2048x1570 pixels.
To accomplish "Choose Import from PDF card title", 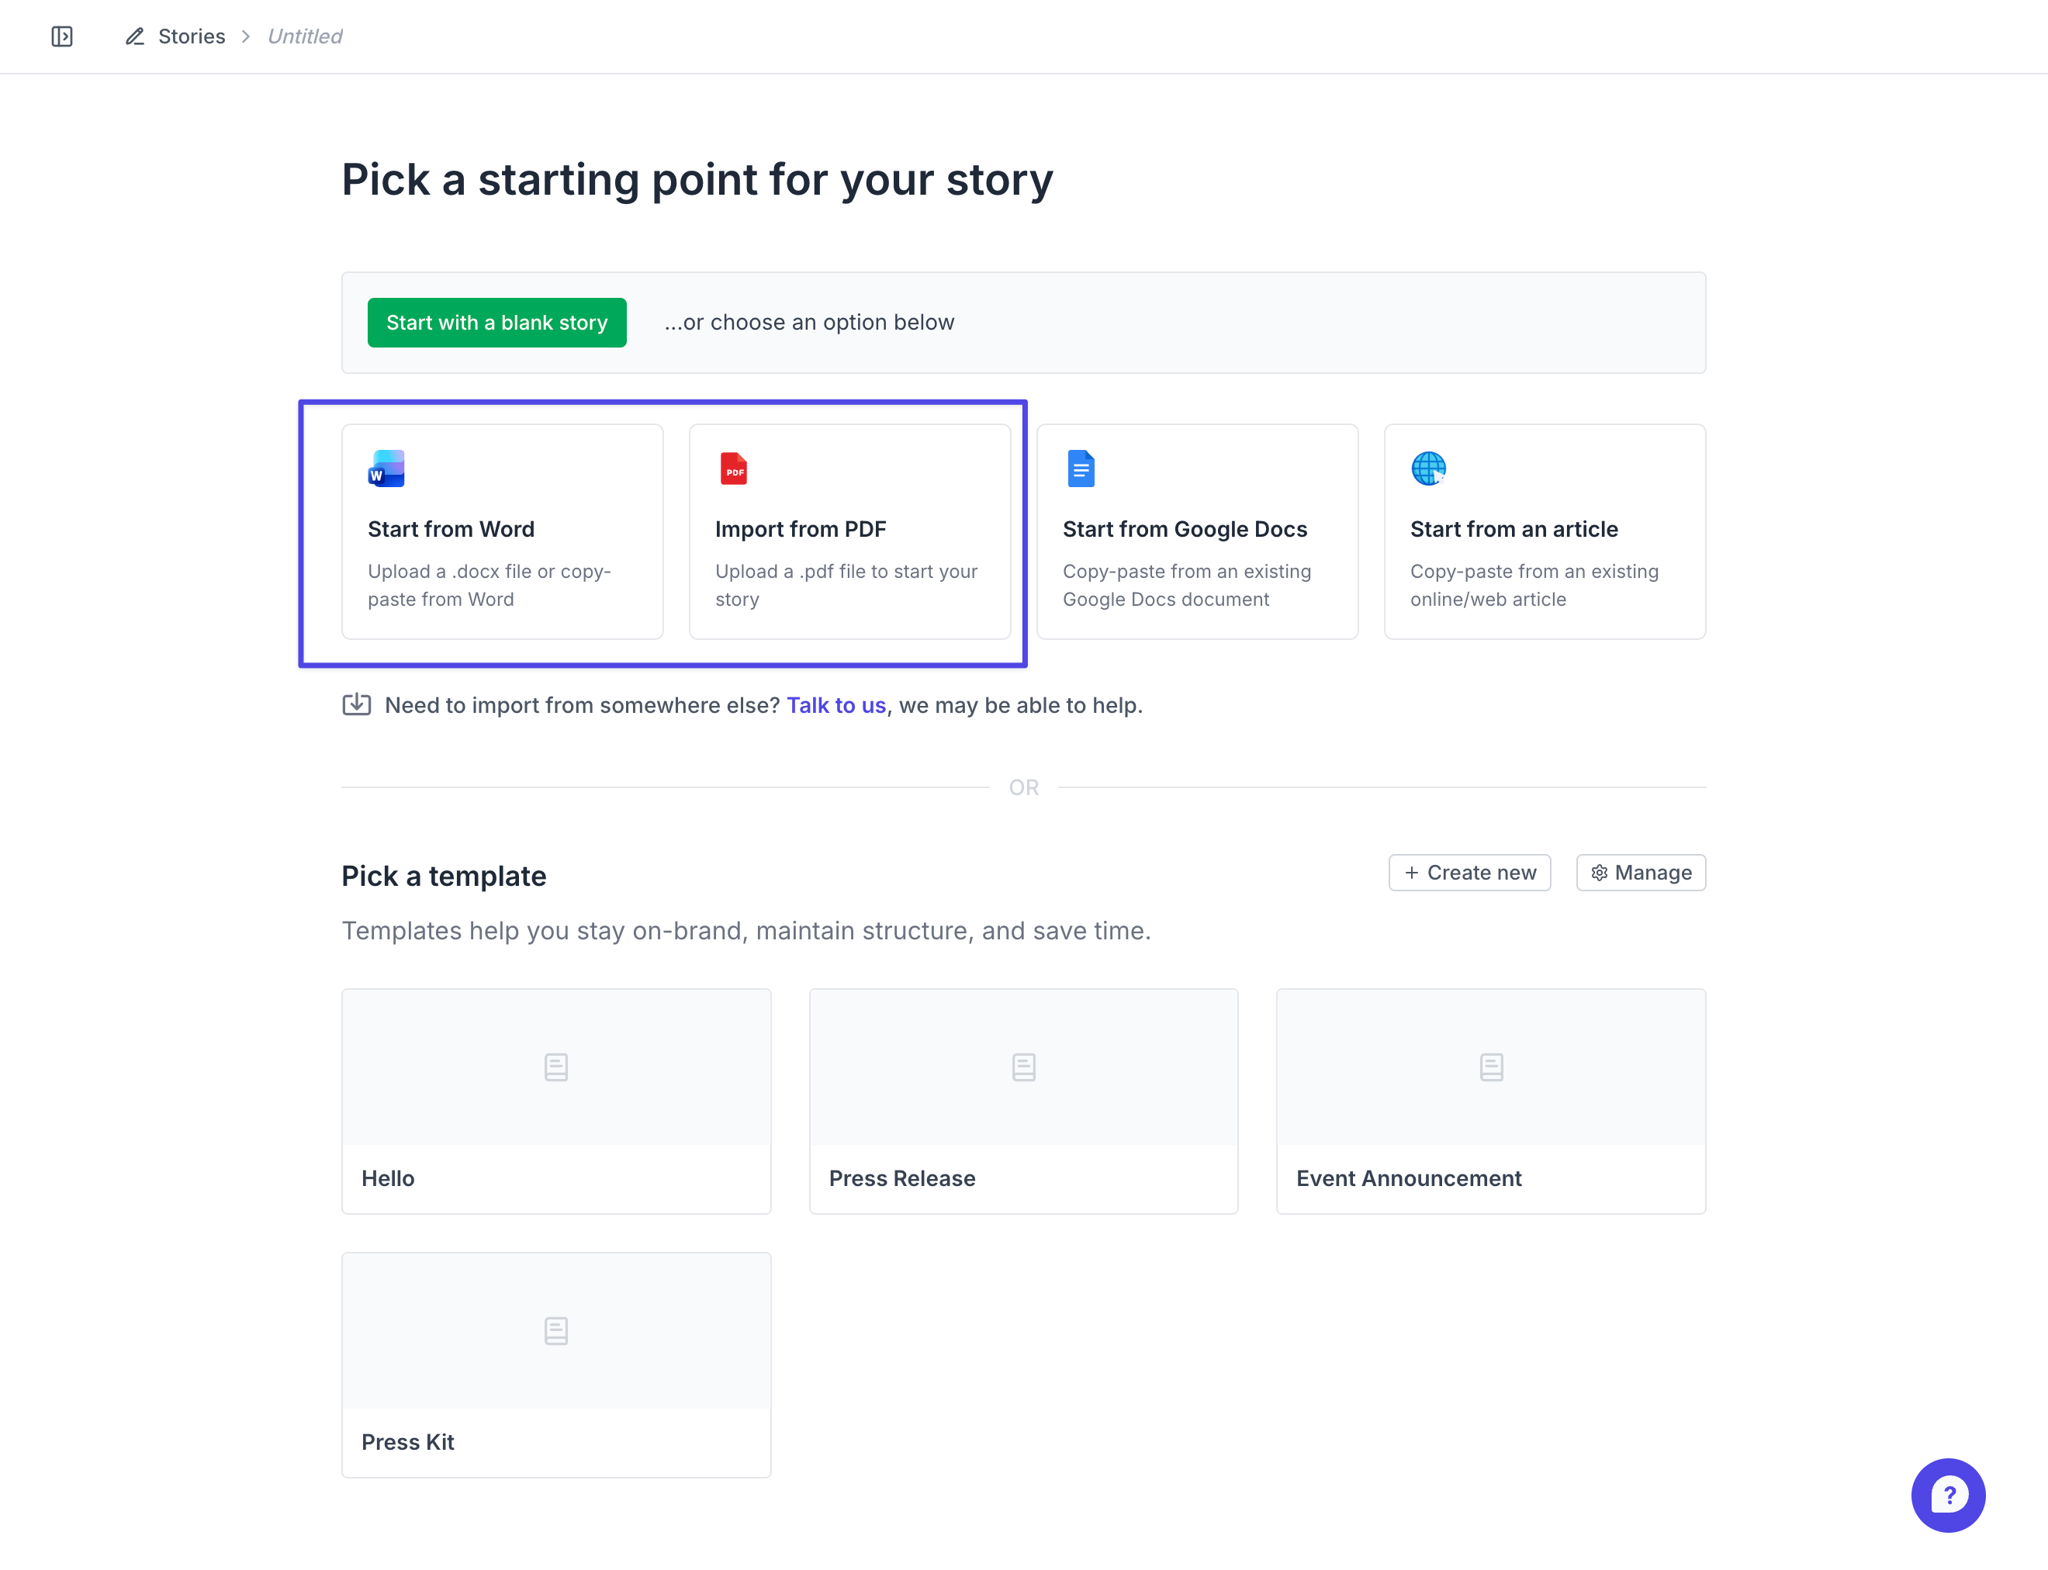I will 801,529.
